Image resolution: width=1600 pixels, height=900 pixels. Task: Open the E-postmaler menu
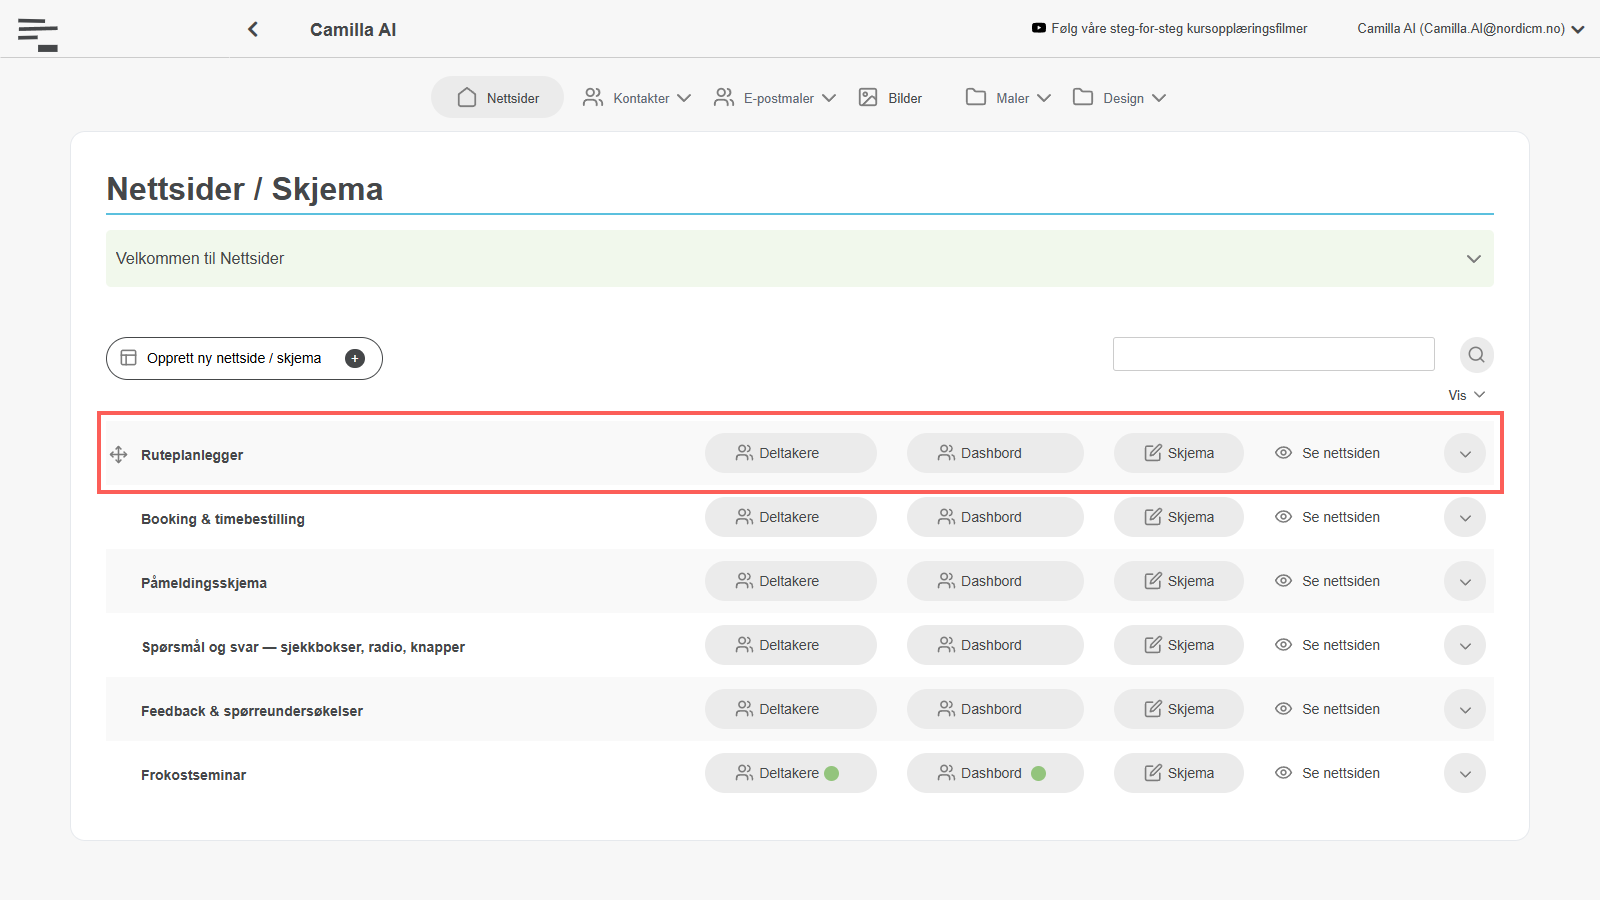tap(775, 98)
